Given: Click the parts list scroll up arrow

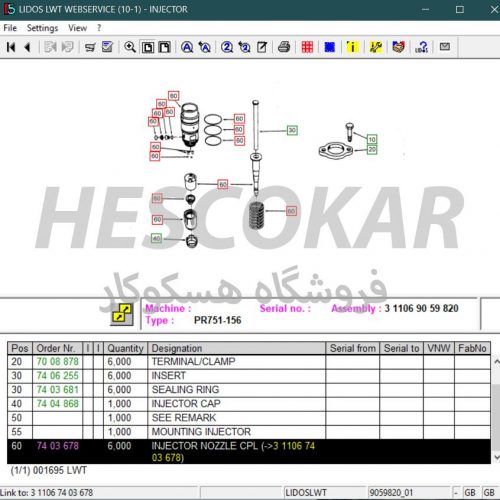Looking at the screenshot, I should 496,361.
